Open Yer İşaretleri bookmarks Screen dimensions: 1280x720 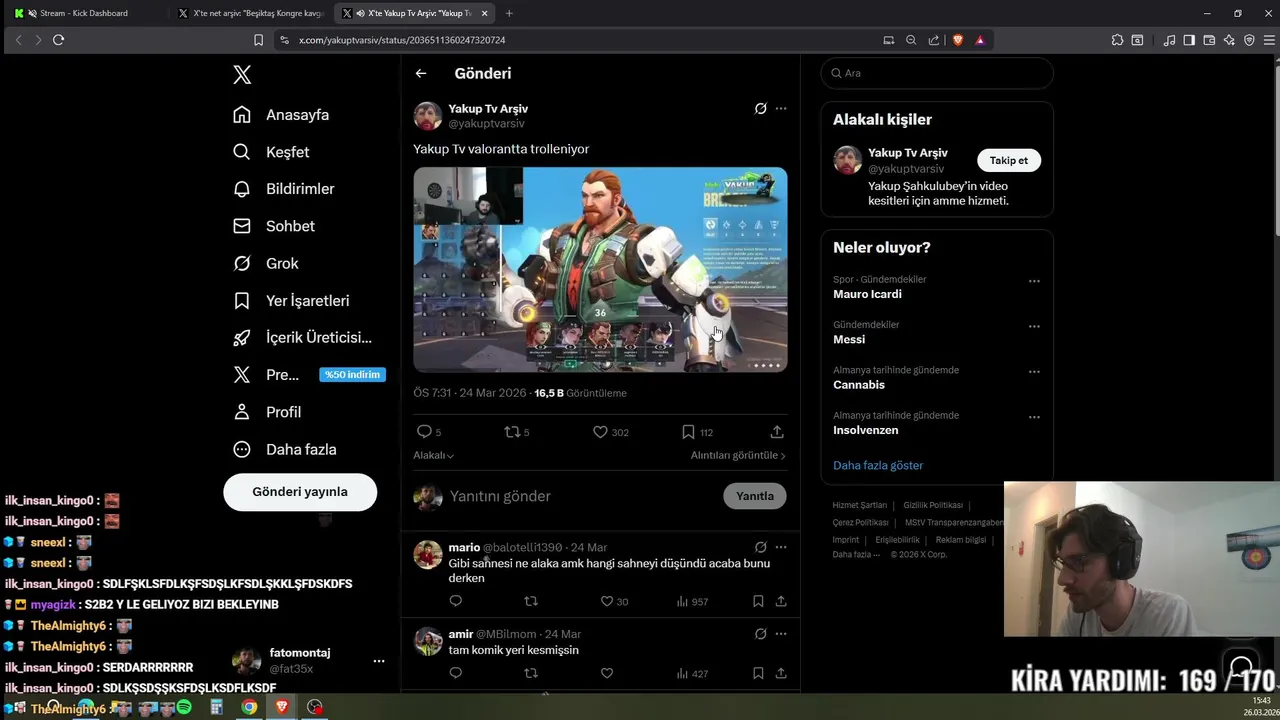[x=291, y=301]
